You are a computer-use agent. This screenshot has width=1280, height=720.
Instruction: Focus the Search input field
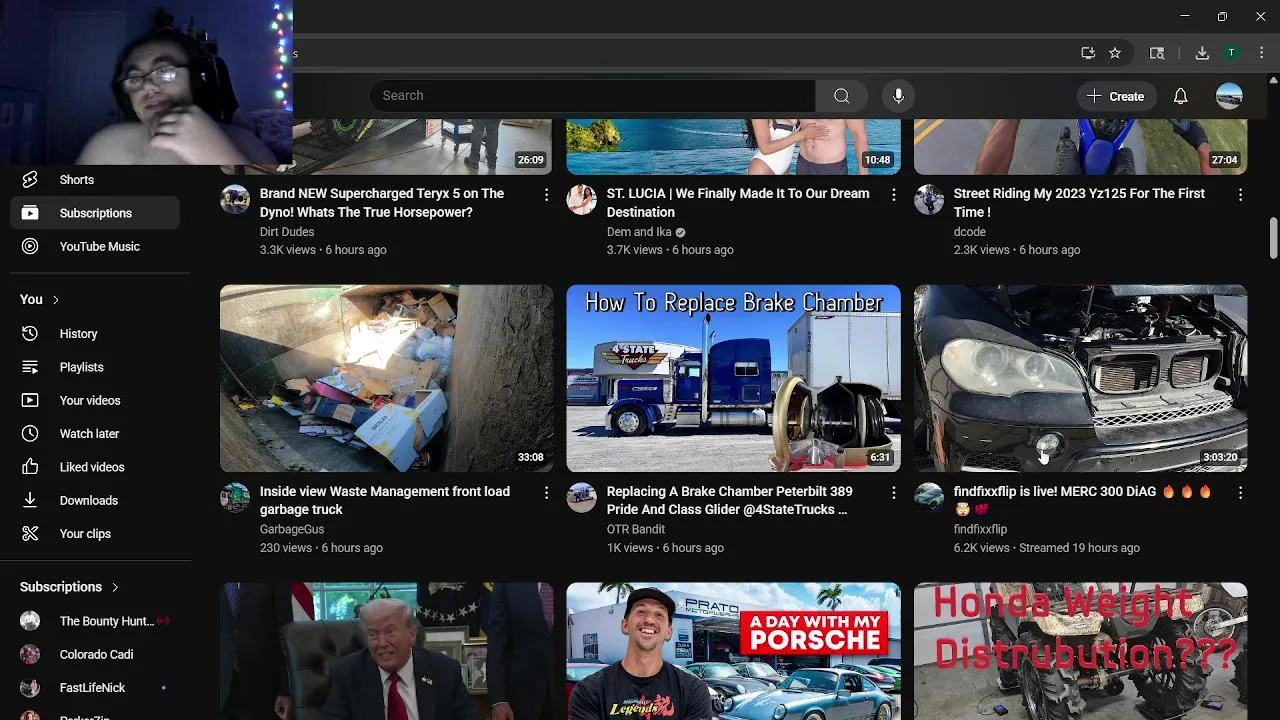click(592, 96)
